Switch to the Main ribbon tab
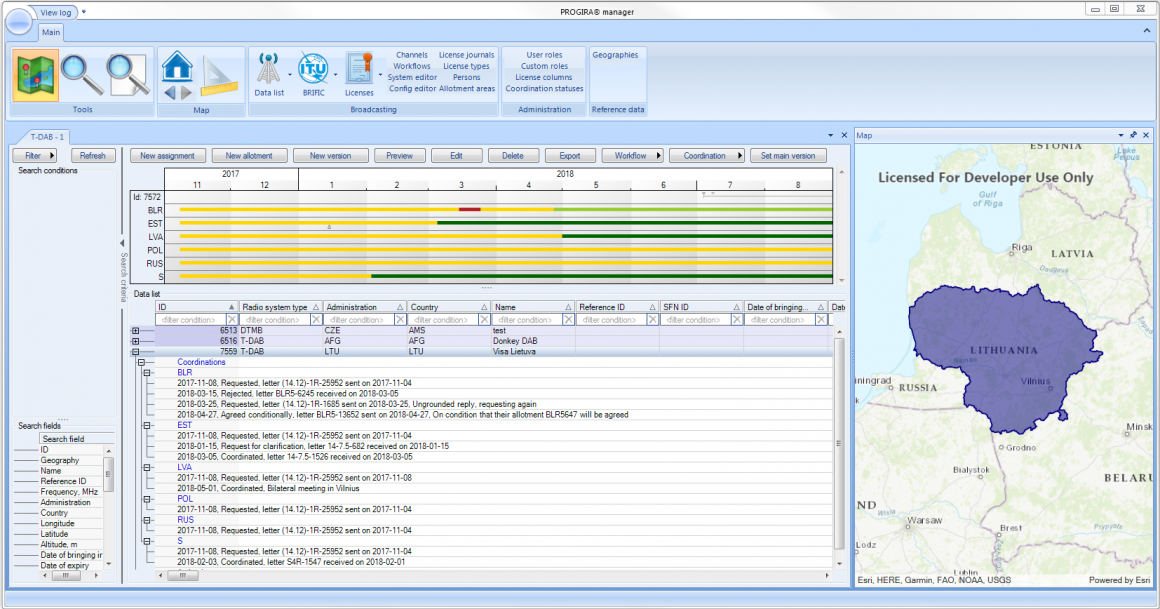 [x=51, y=32]
